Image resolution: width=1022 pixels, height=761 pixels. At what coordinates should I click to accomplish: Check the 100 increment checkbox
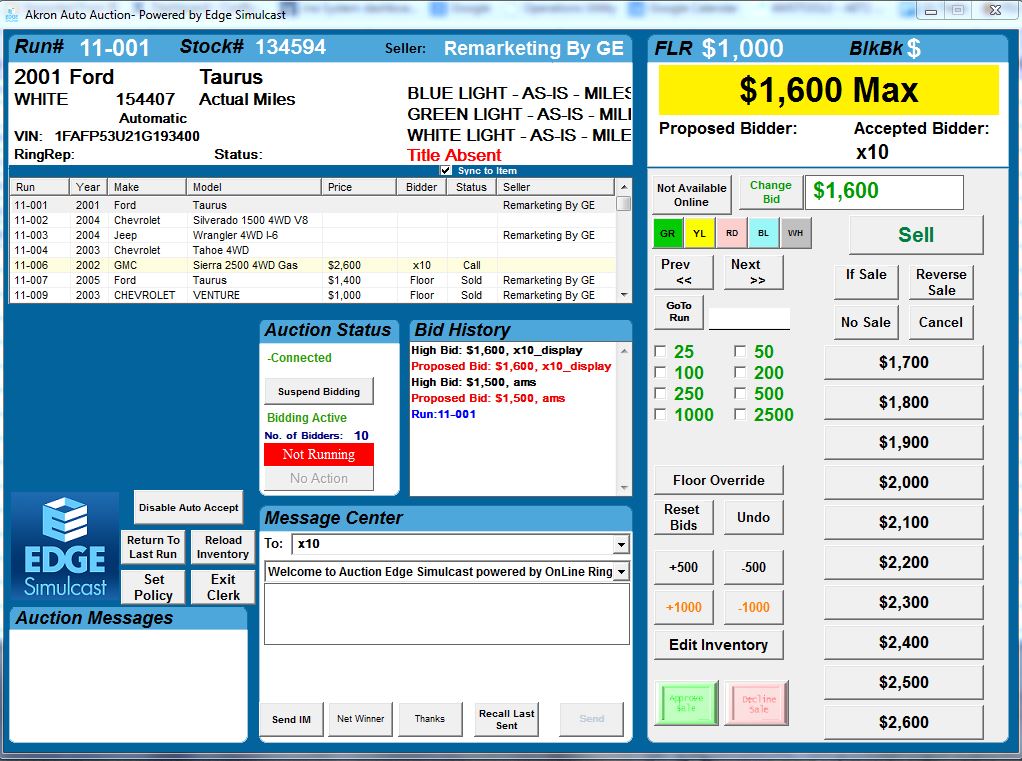click(x=660, y=372)
